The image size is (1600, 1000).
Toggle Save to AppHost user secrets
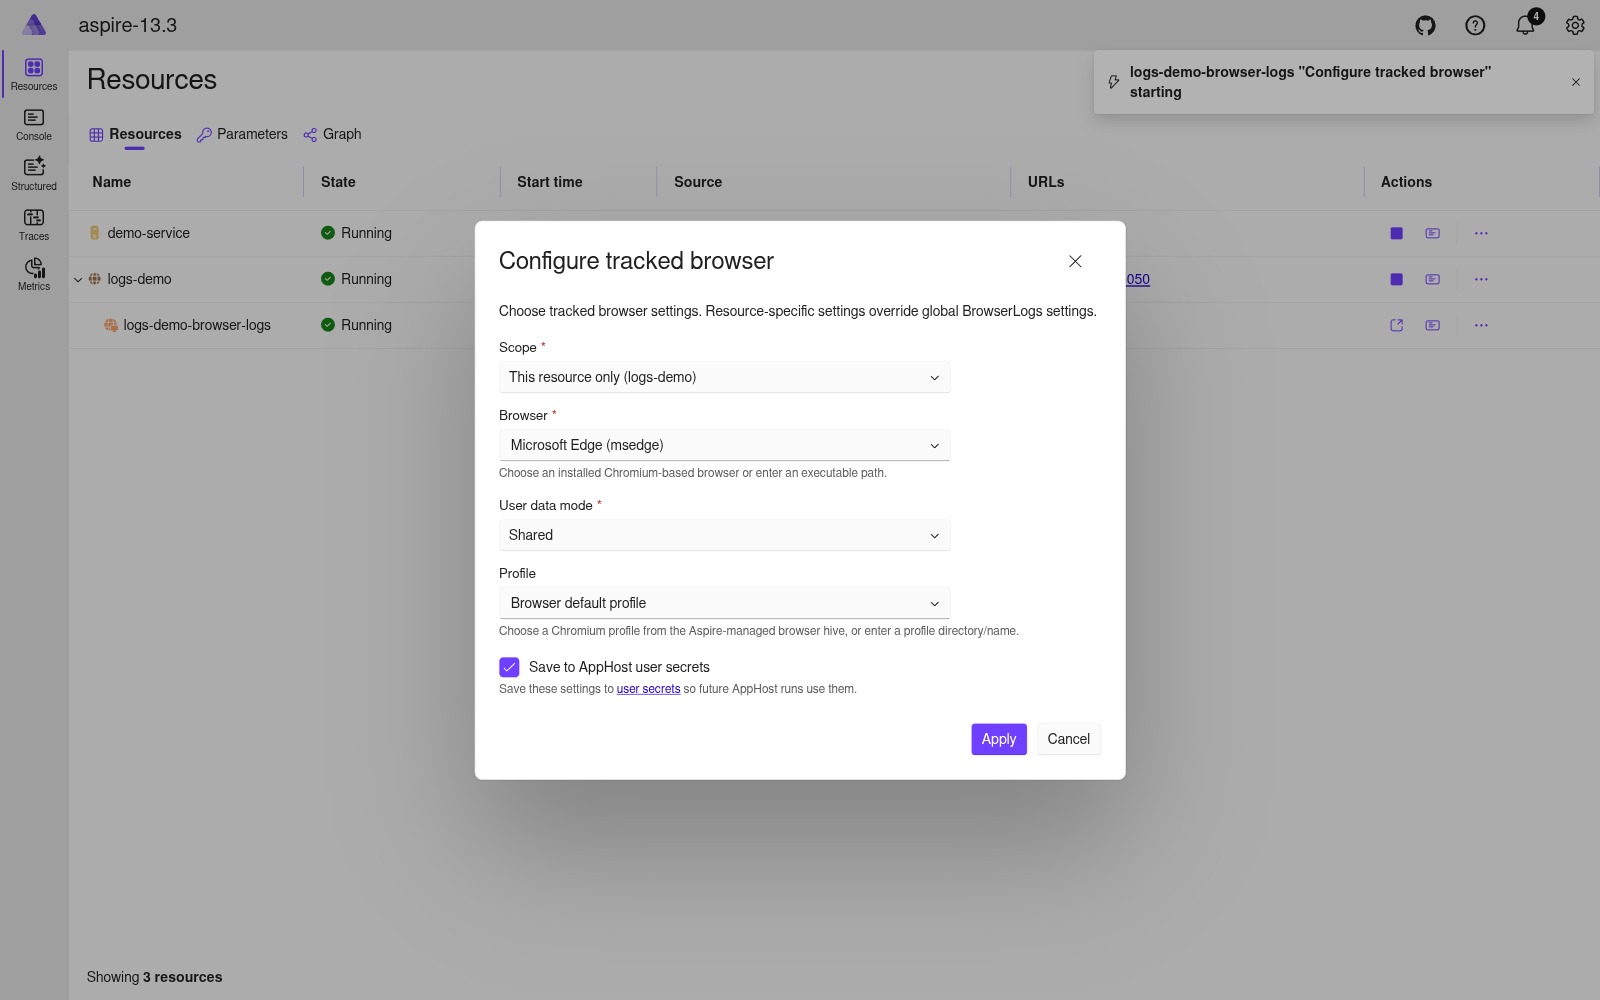point(509,667)
